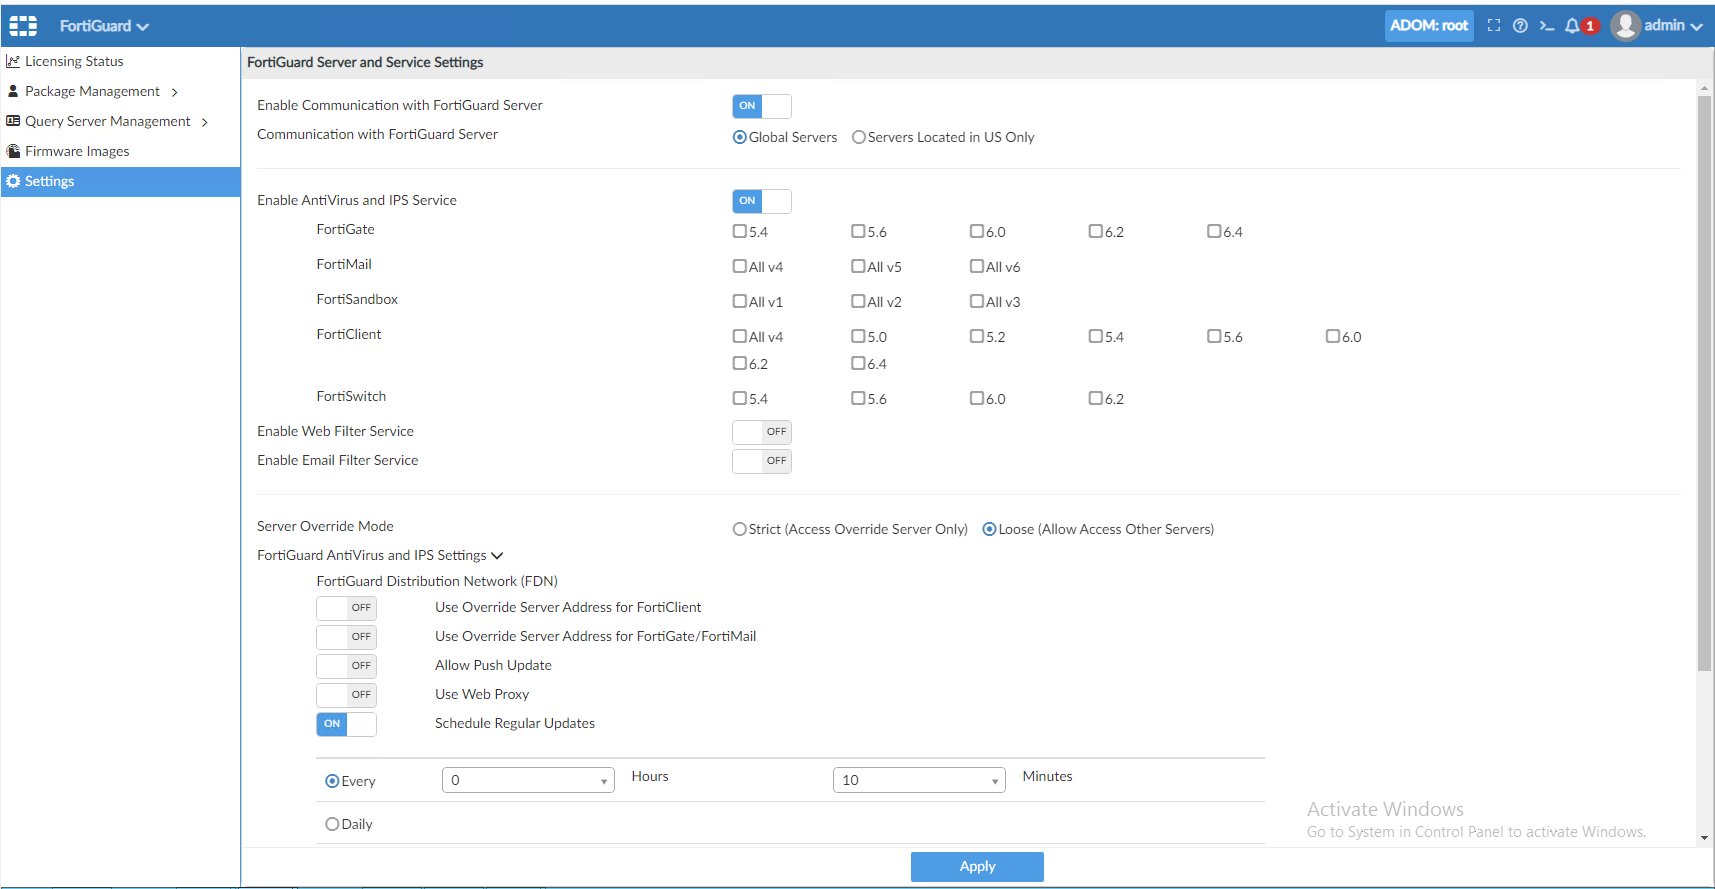The width and height of the screenshot is (1715, 889).
Task: Check FortiClient All v4 box
Action: click(x=740, y=336)
